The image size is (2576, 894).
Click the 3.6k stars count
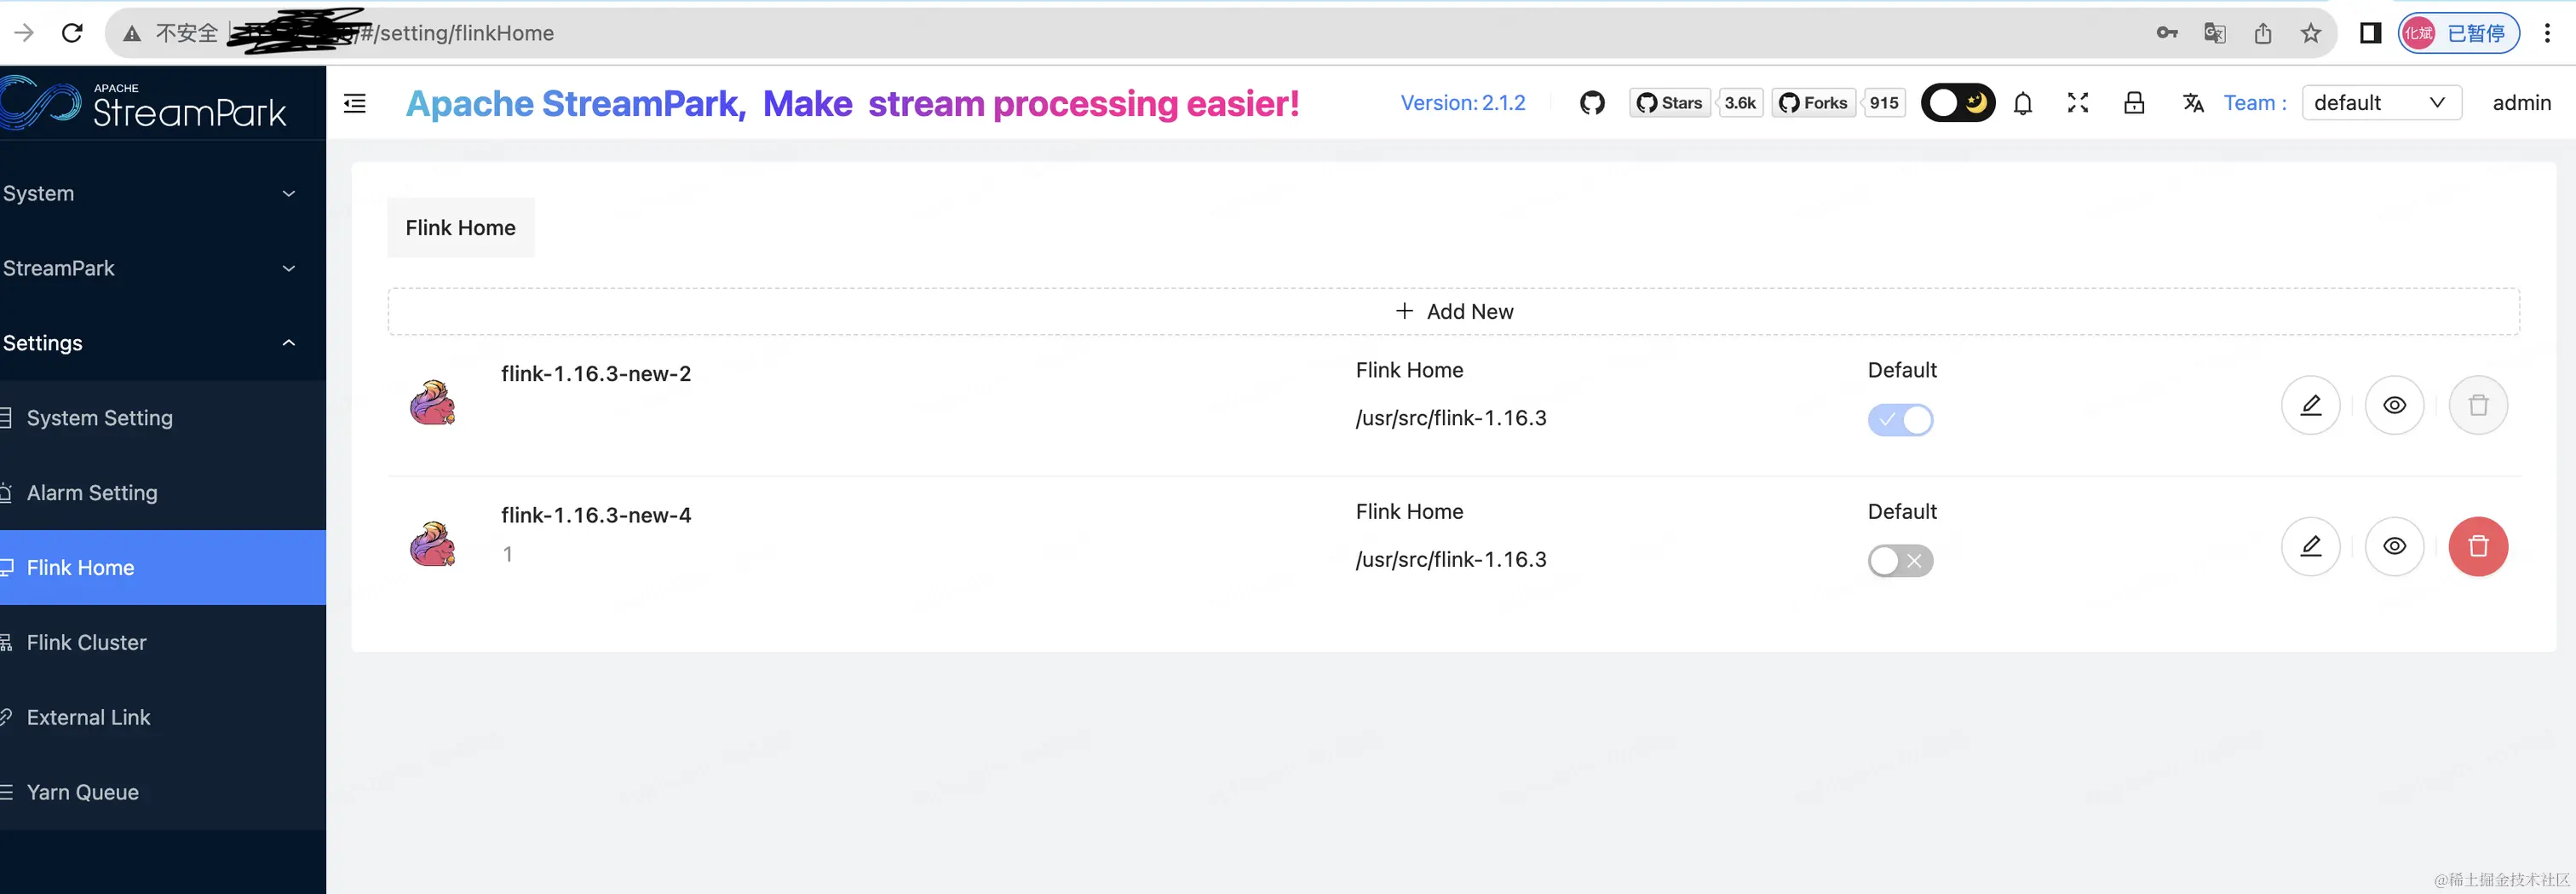coord(1740,103)
